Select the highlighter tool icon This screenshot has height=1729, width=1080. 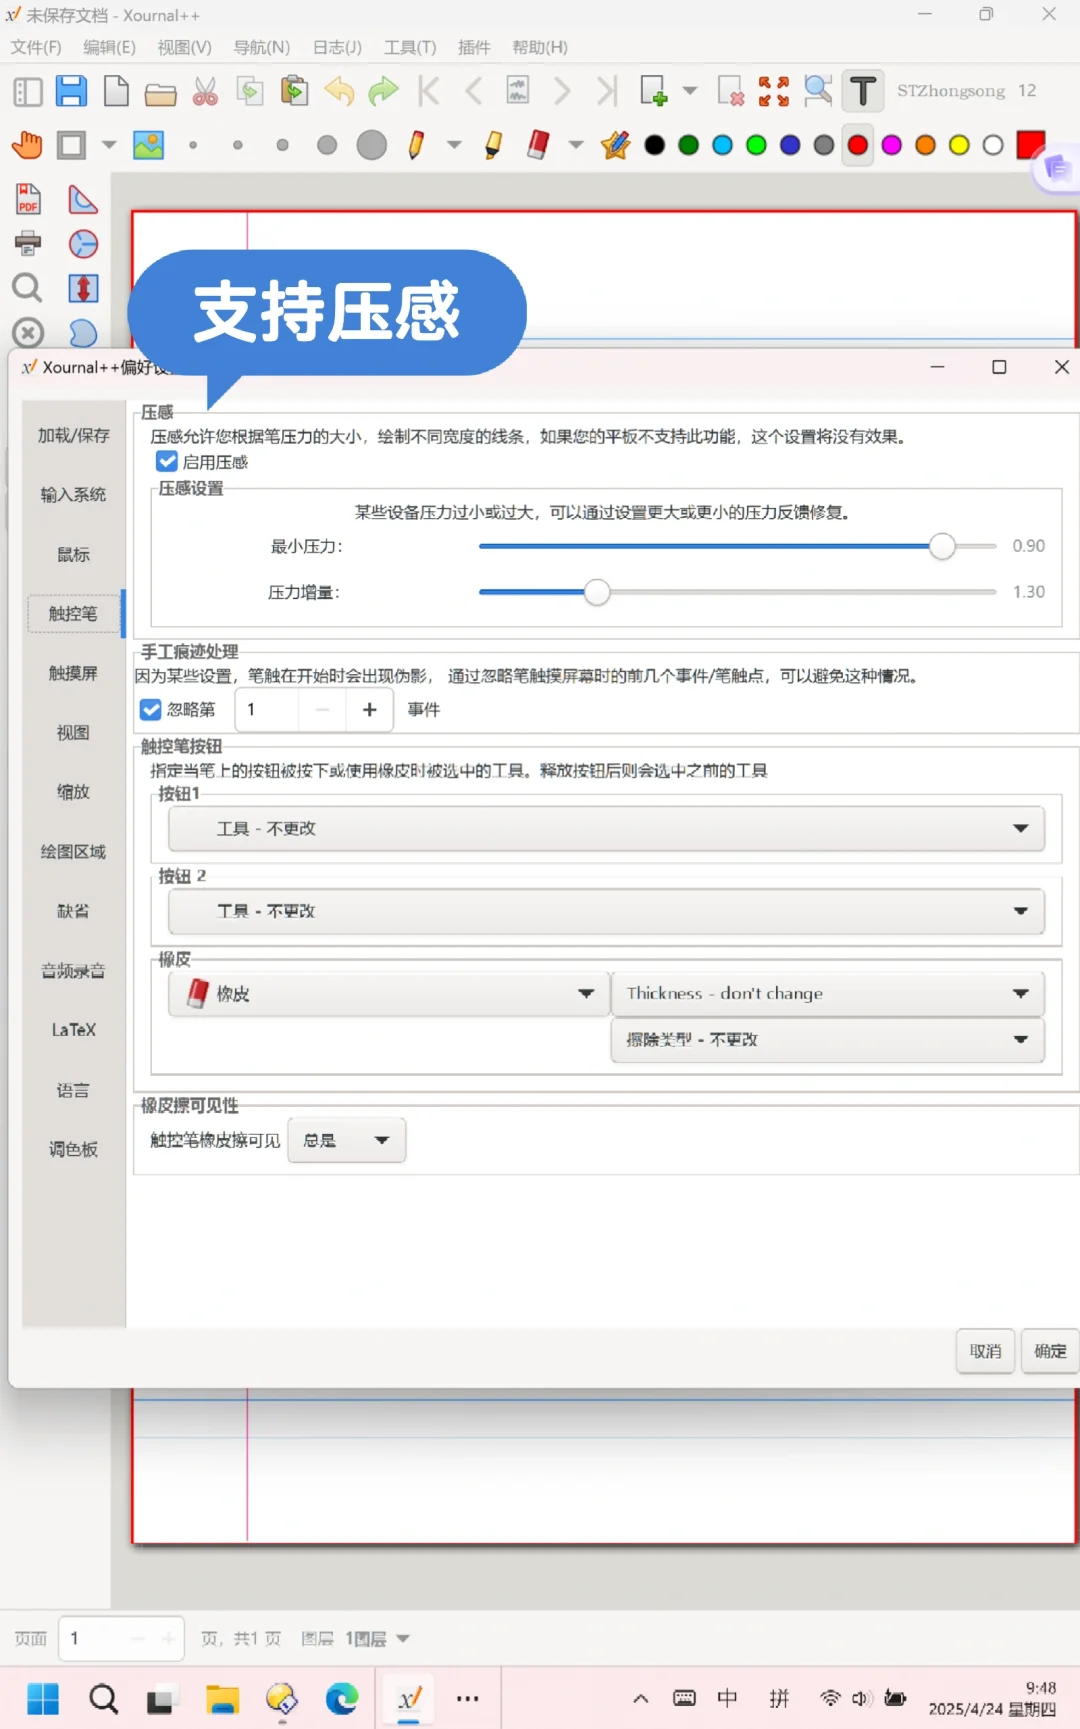493,145
